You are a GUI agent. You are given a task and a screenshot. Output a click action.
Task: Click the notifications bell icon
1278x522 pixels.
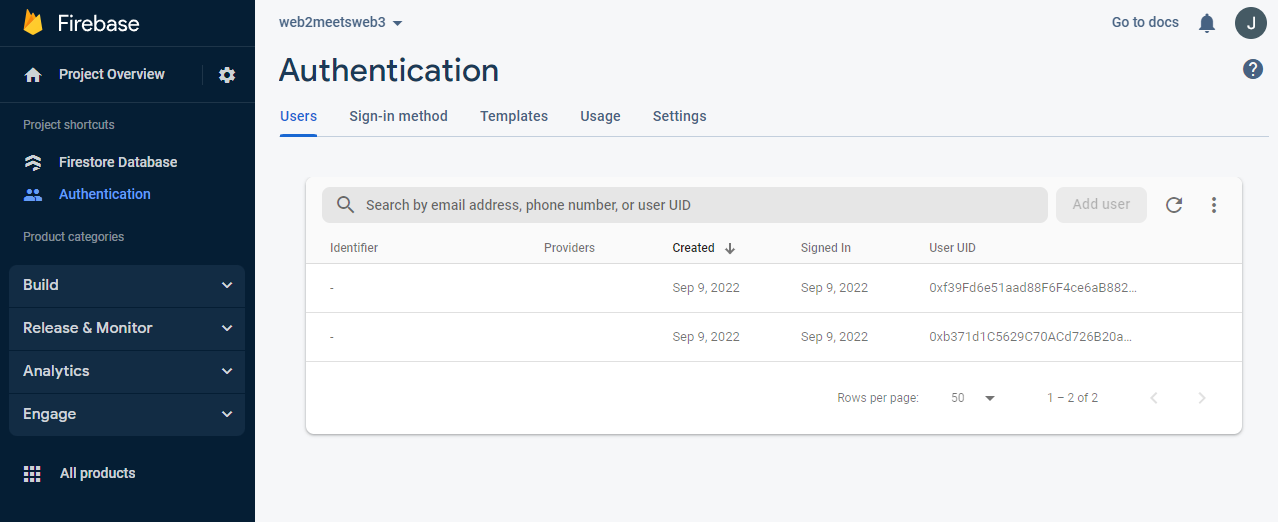(1207, 23)
